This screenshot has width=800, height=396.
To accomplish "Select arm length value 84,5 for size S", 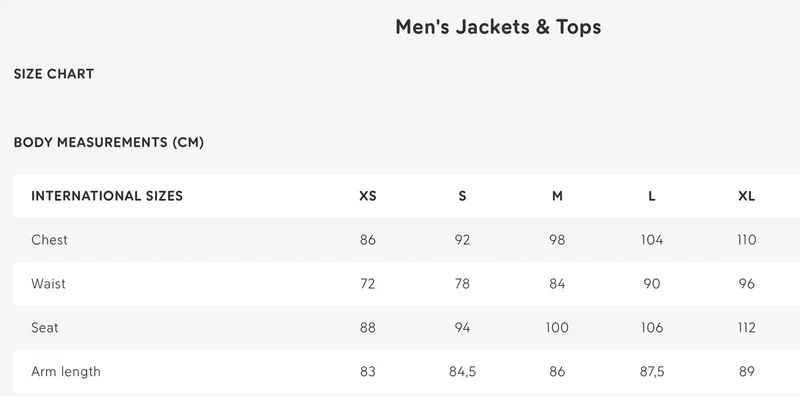I will [x=462, y=372].
